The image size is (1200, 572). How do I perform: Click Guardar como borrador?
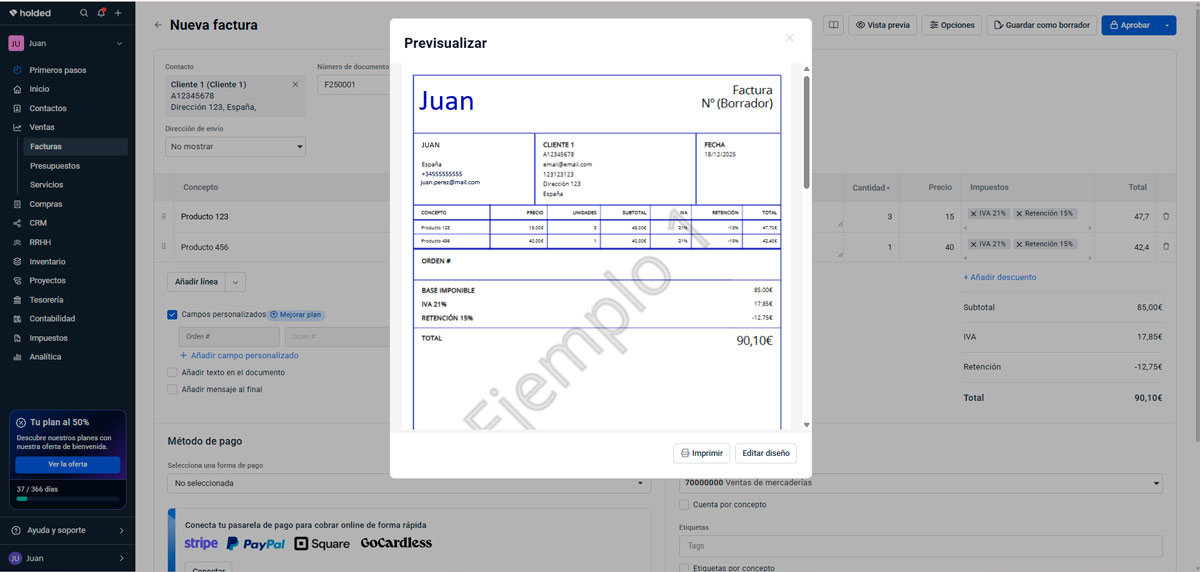[1041, 25]
